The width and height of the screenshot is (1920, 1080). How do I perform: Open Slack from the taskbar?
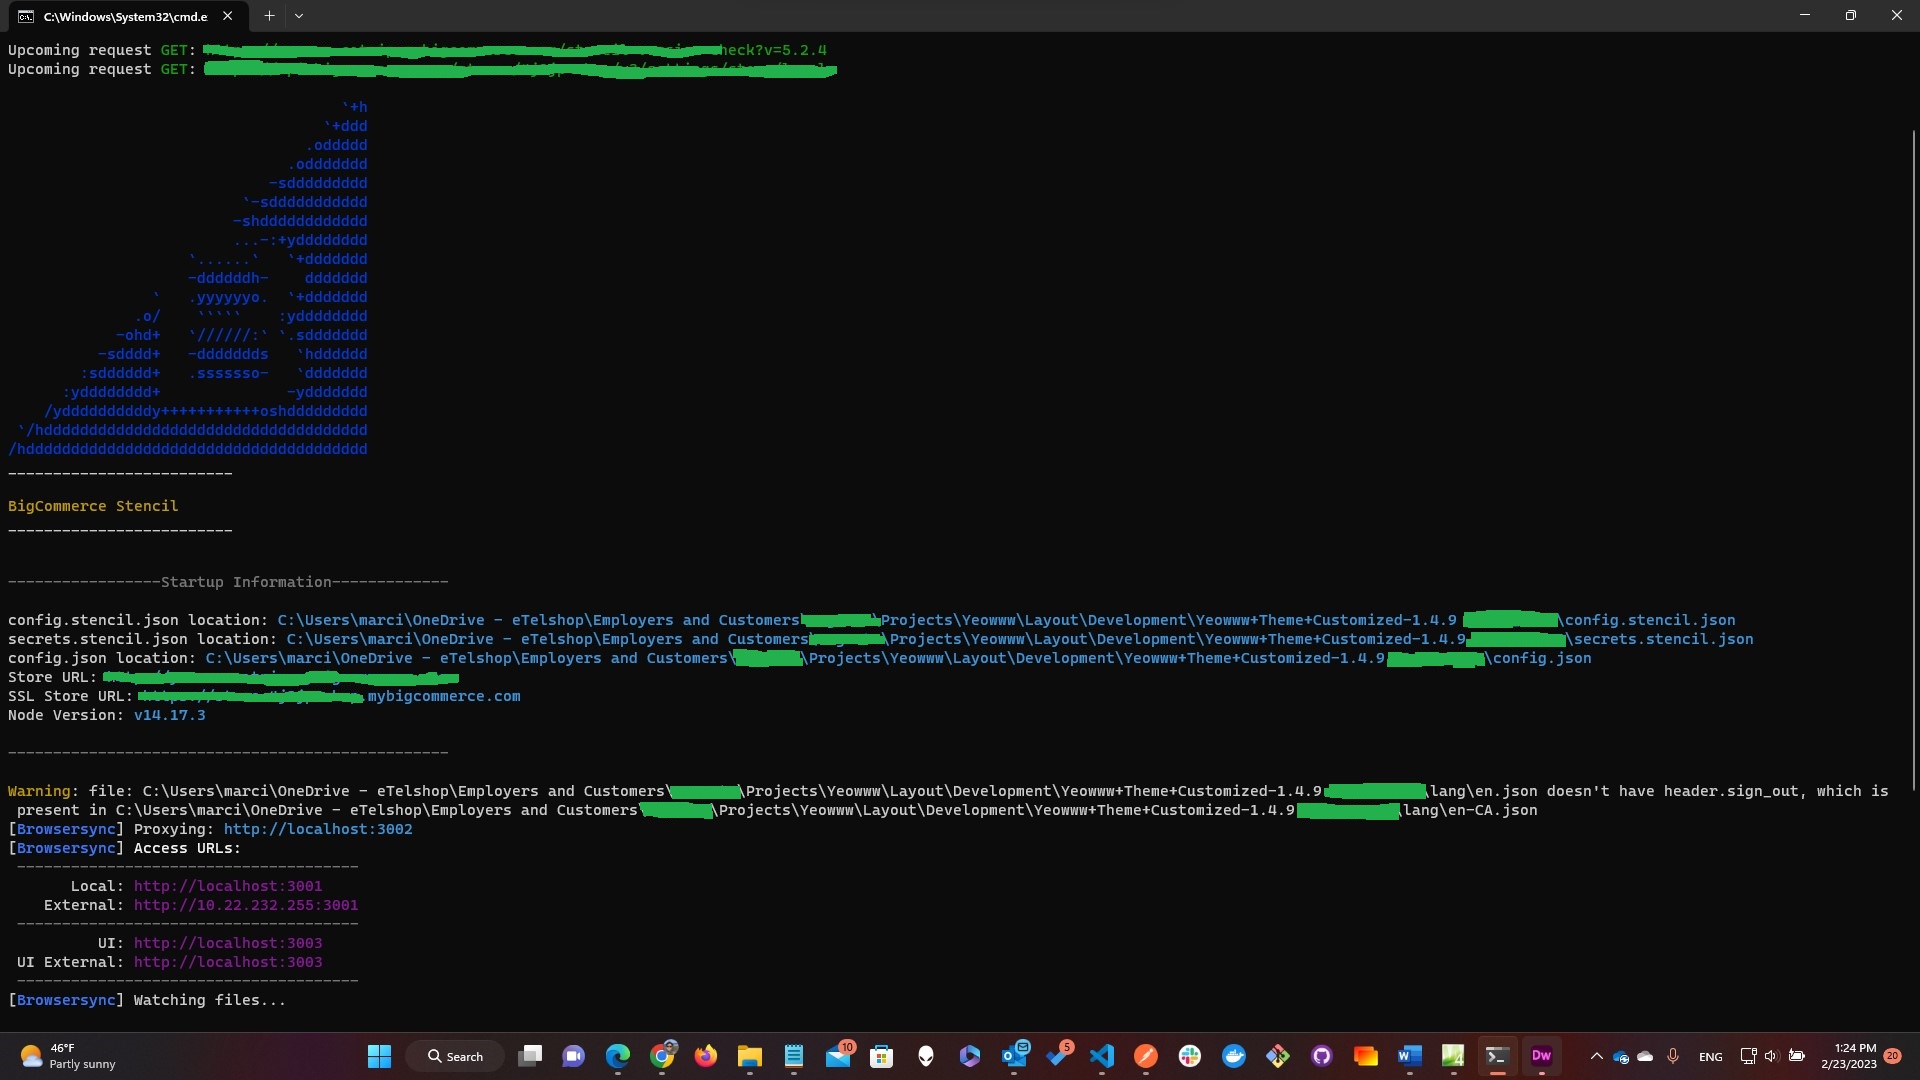[x=1190, y=1056]
